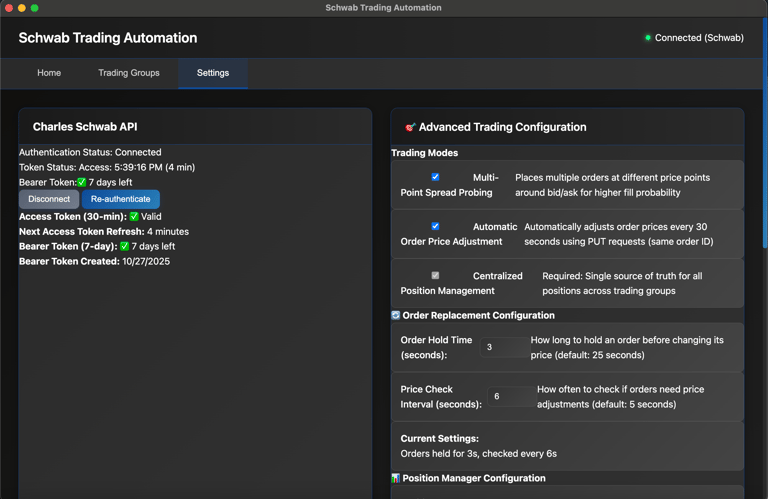Select the Settings tab
The height and width of the screenshot is (499, 768).
pos(213,73)
